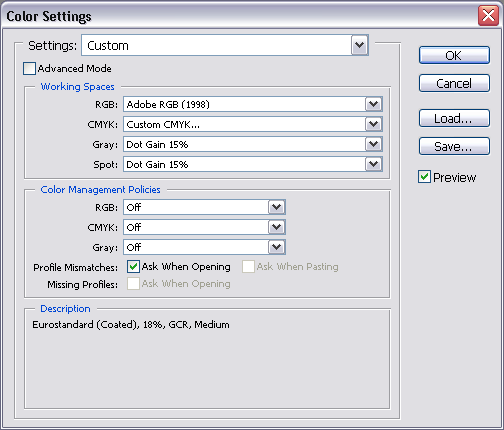Change the Gray color management policy

tap(204, 247)
